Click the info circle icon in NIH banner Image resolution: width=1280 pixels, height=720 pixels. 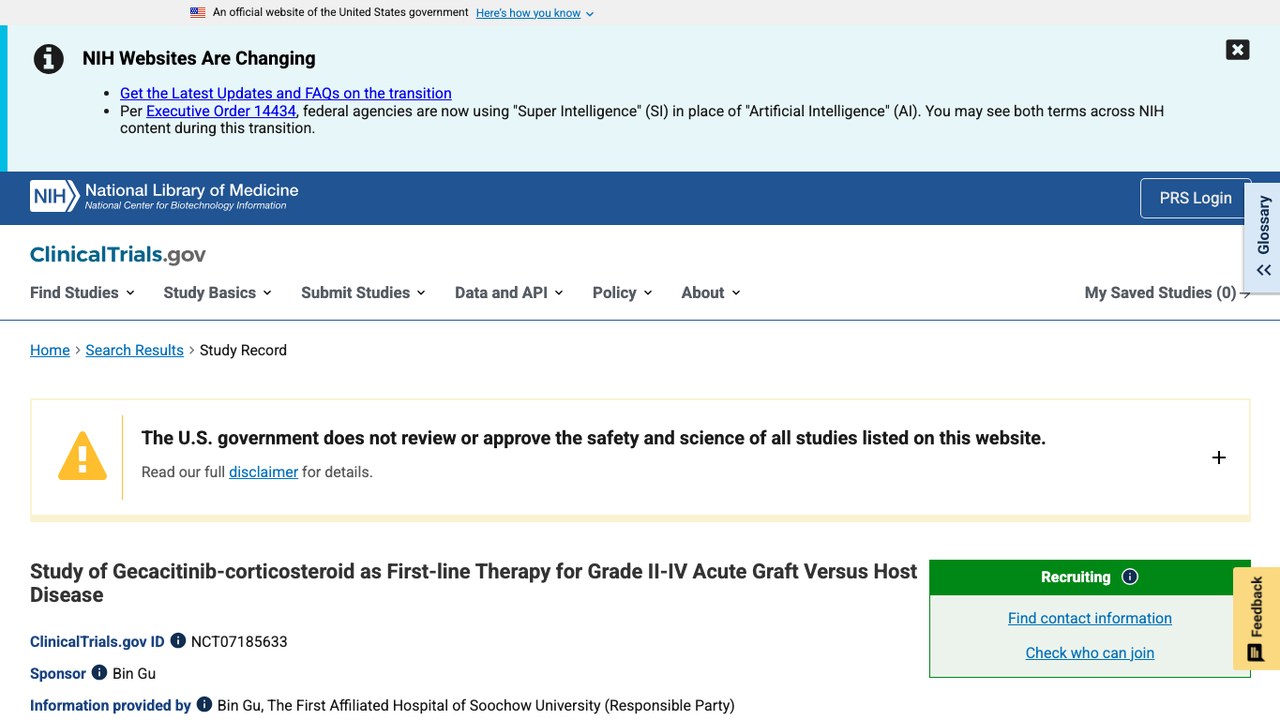pyautogui.click(x=48, y=59)
